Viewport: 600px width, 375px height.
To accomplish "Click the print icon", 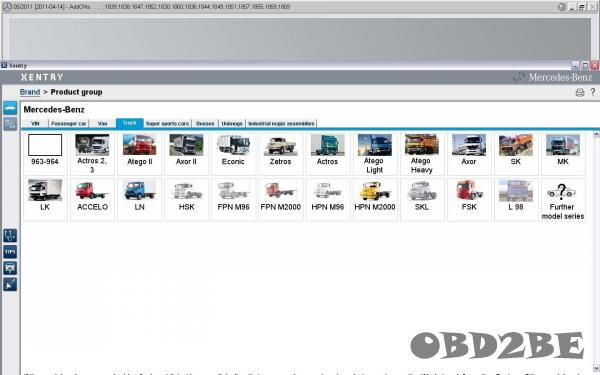I will 580,92.
